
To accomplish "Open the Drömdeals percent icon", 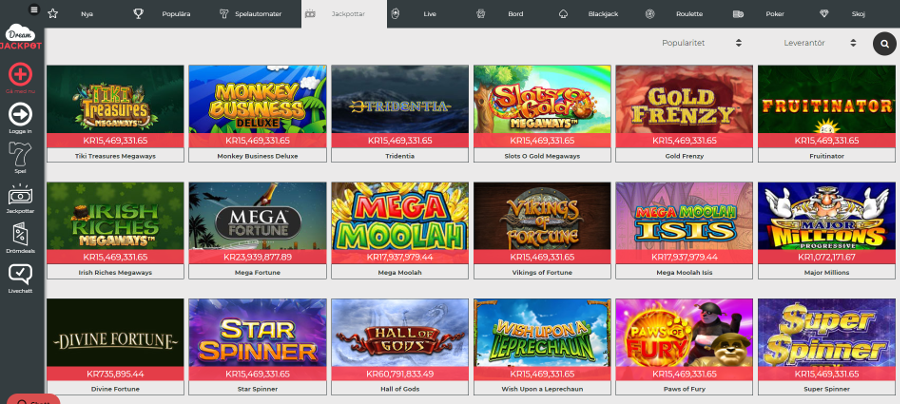I will coord(20,235).
